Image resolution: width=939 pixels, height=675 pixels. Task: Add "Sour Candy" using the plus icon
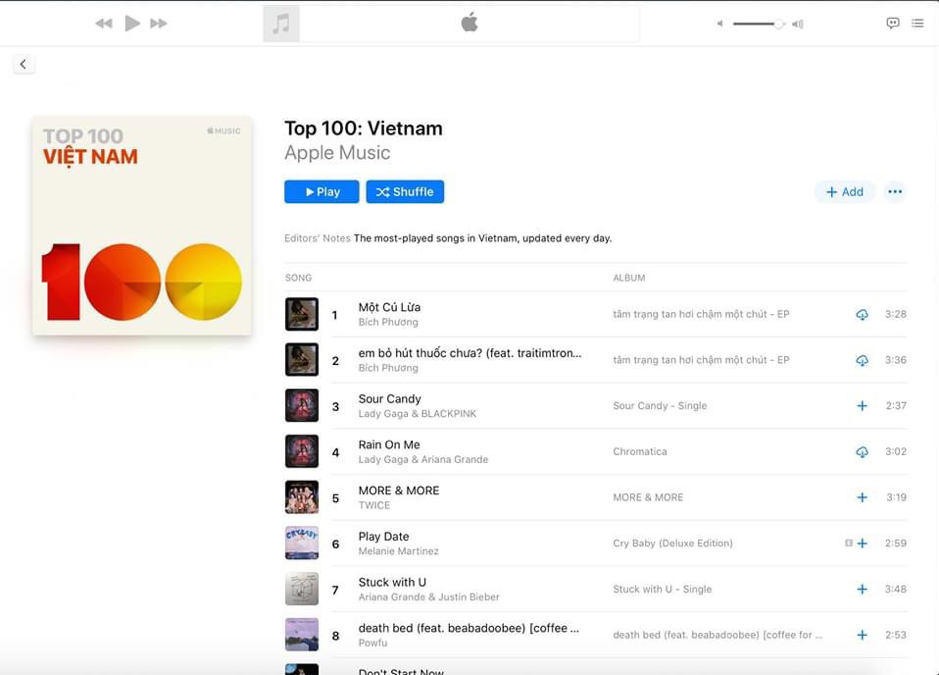[x=861, y=406]
